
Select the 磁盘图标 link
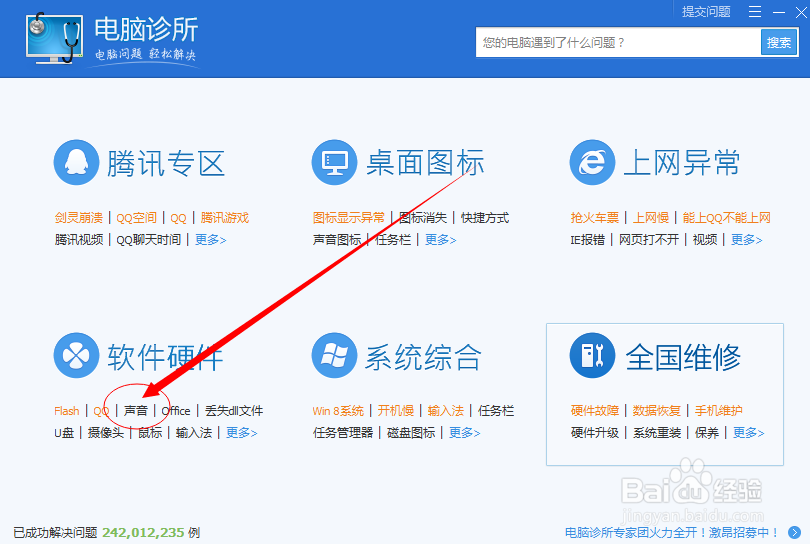click(x=411, y=433)
